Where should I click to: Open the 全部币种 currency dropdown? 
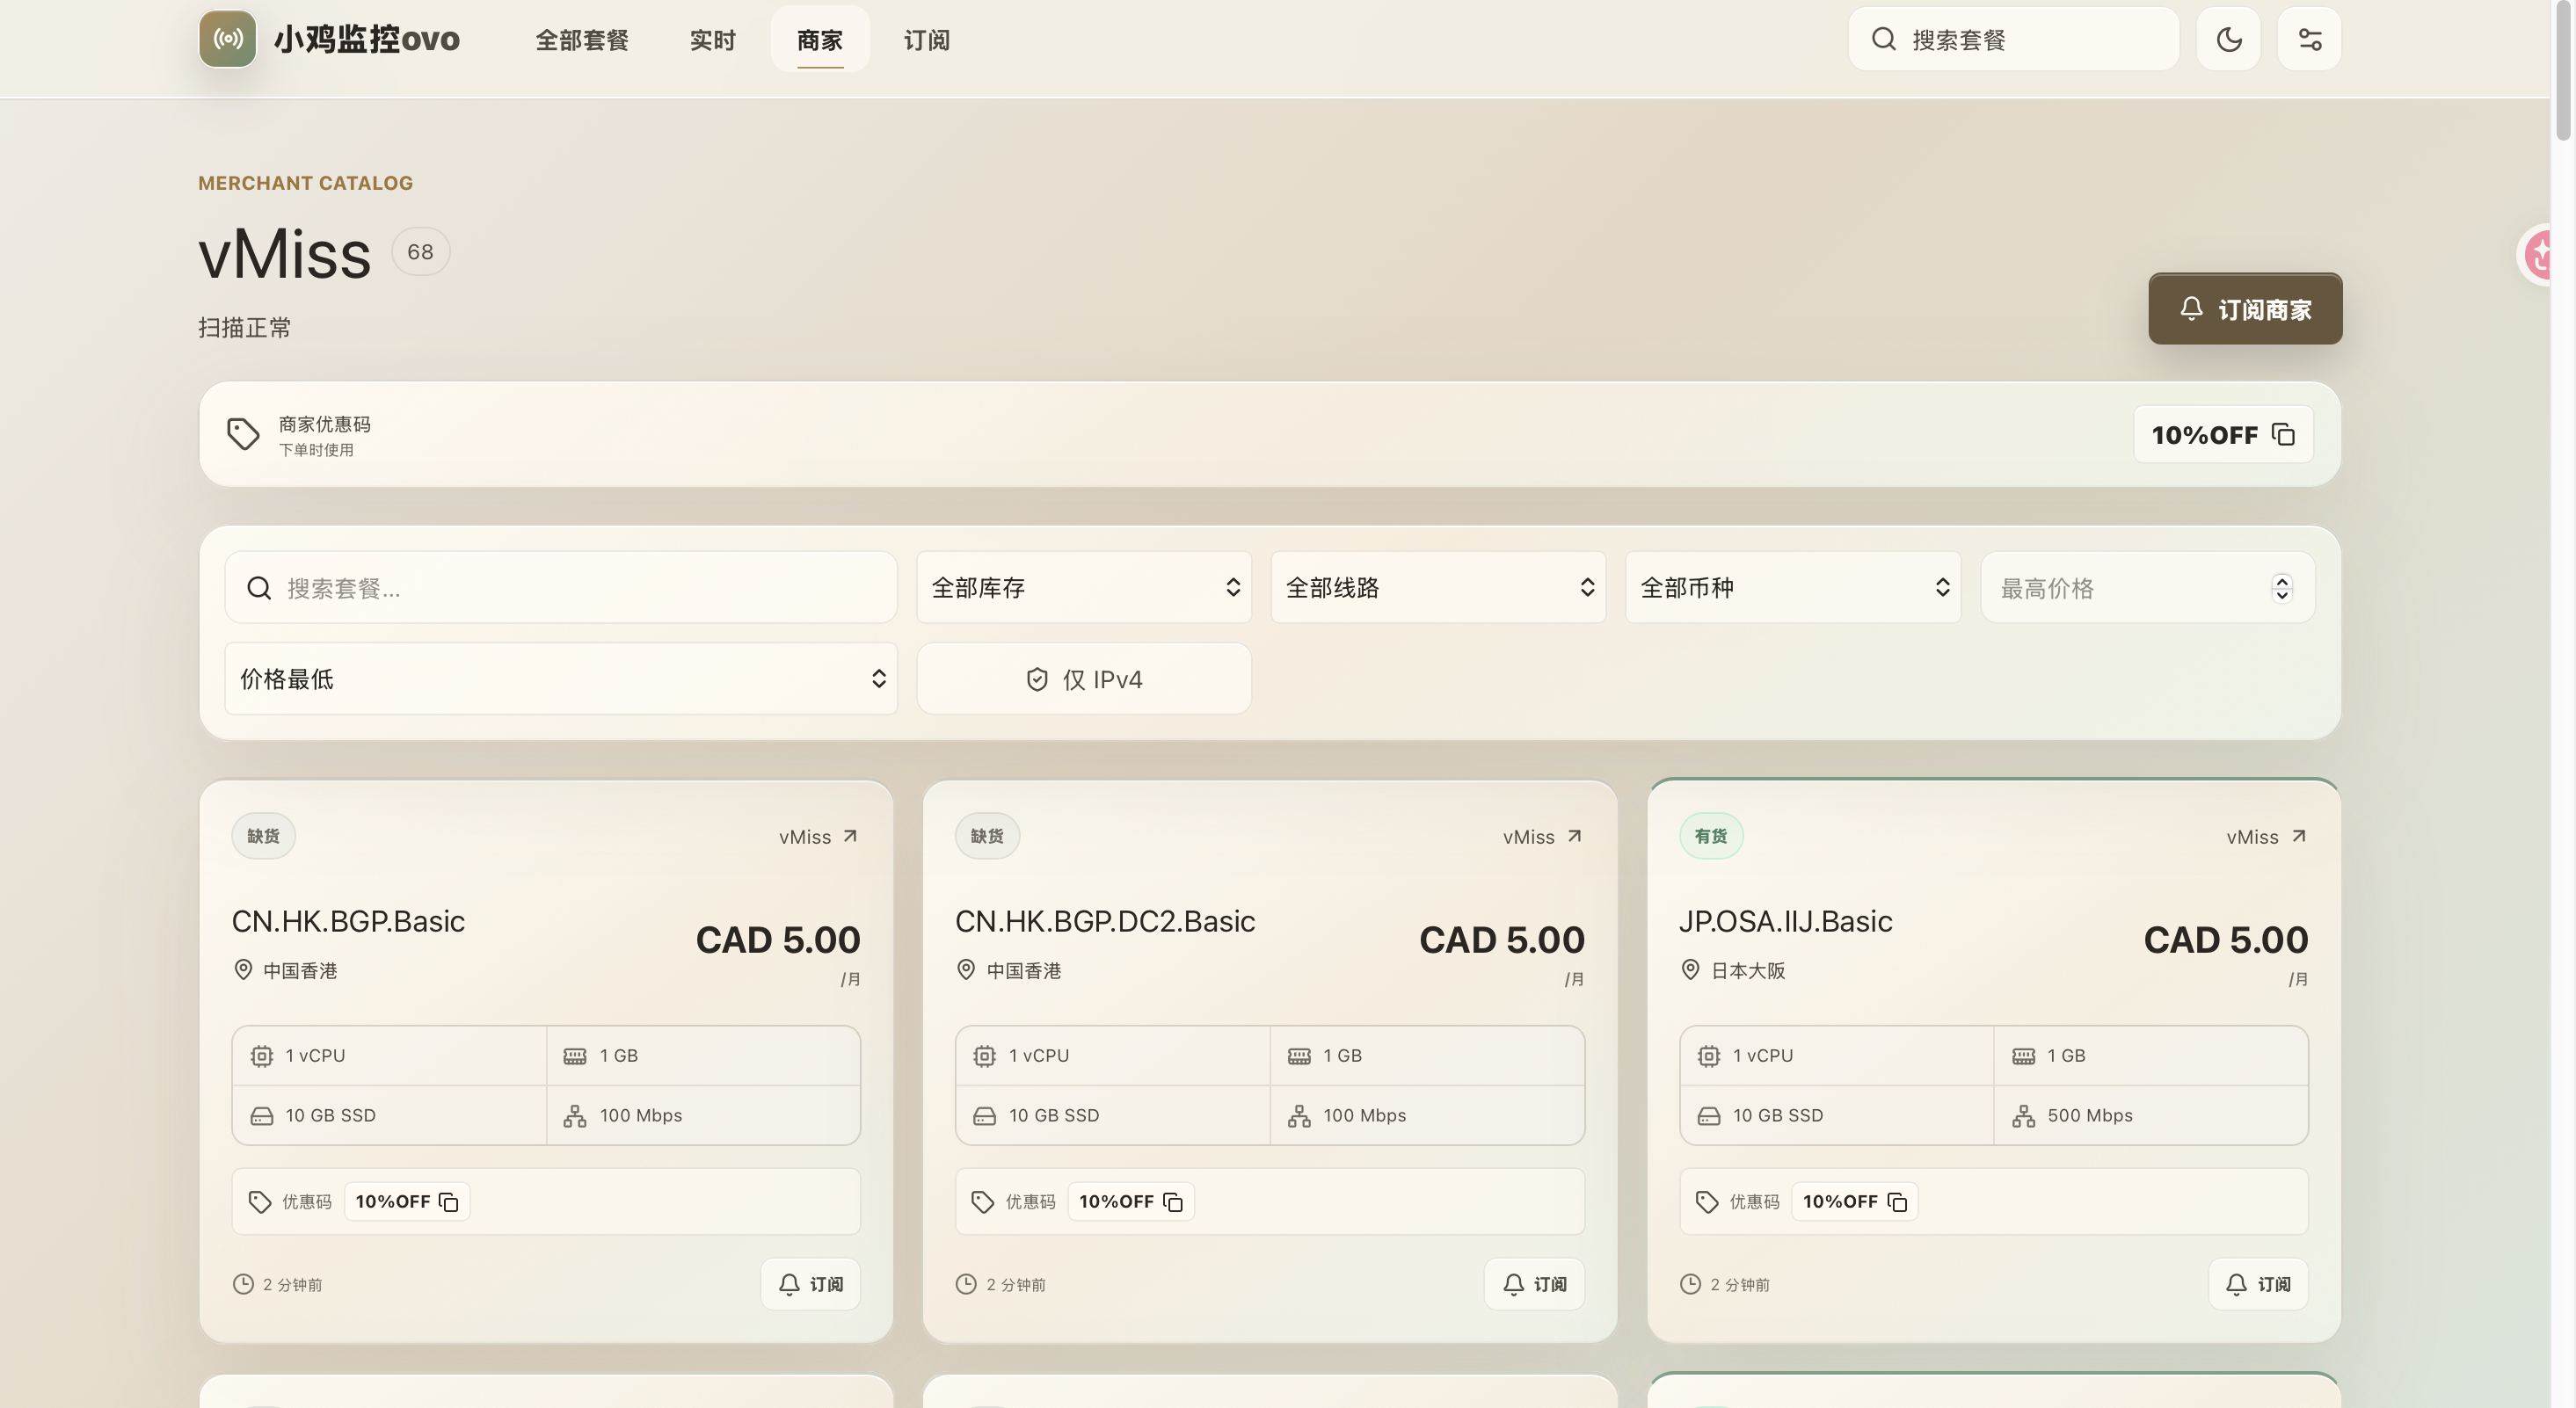point(1792,587)
